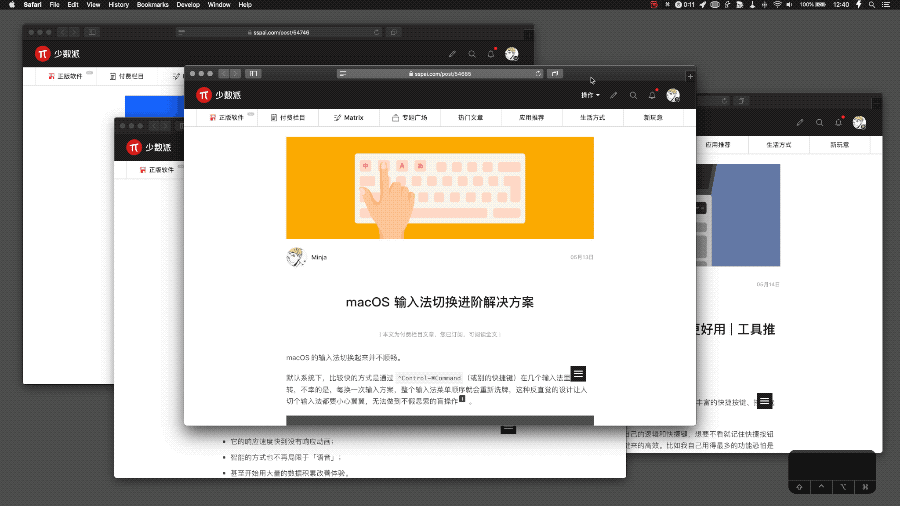The width and height of the screenshot is (900, 506).
Task: Open search in the front window header
Action: pyautogui.click(x=633, y=95)
